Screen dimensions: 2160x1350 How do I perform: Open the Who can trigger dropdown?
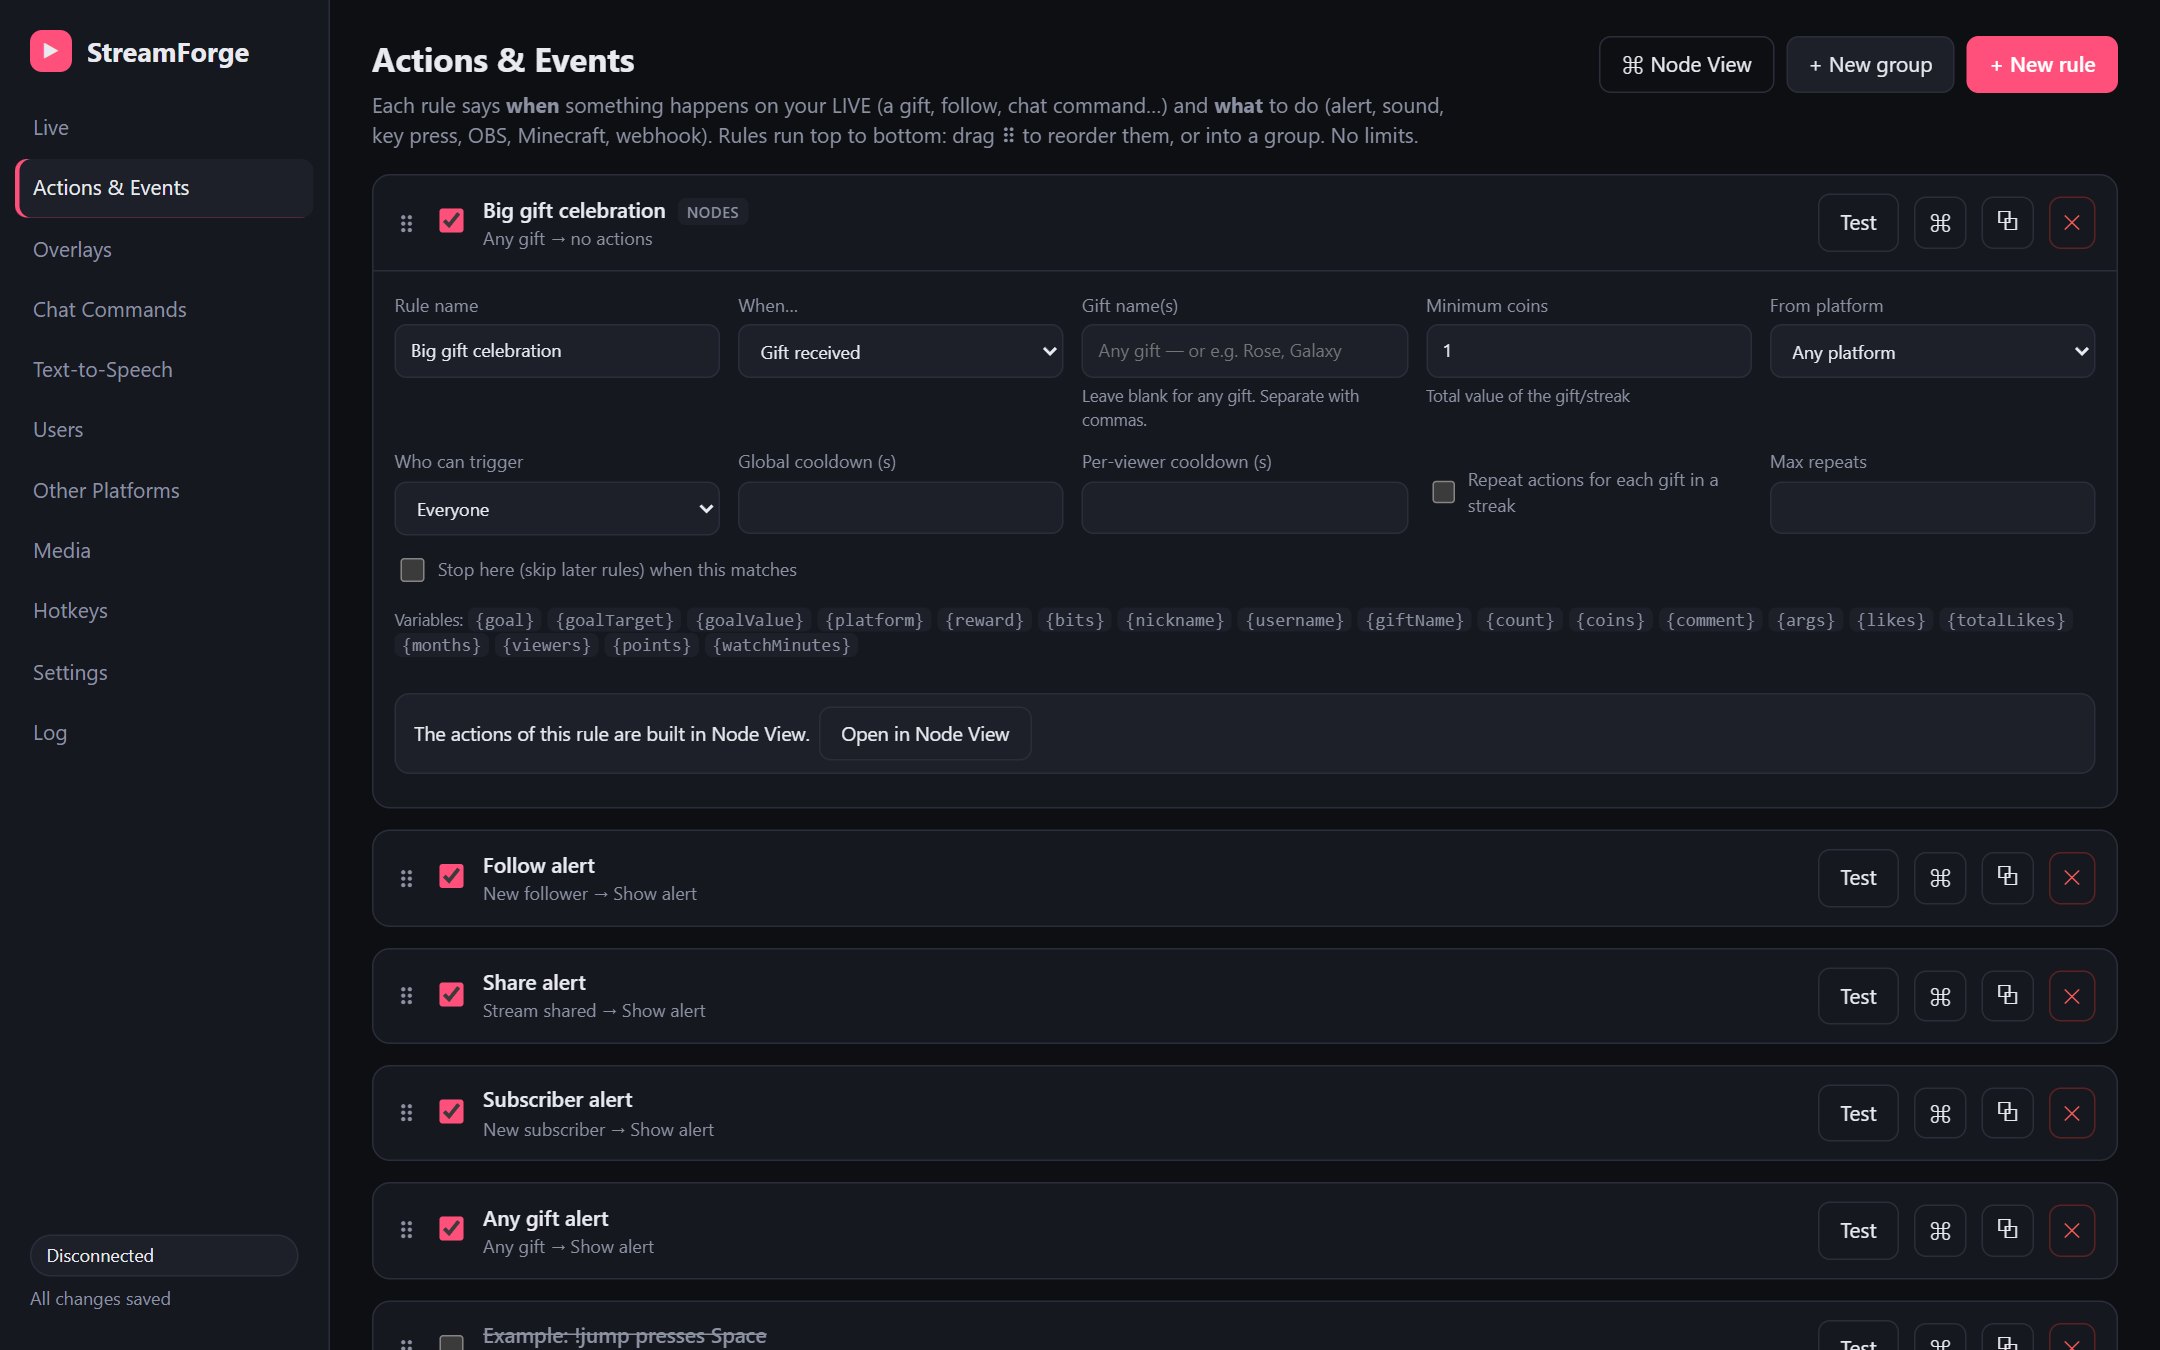557,509
